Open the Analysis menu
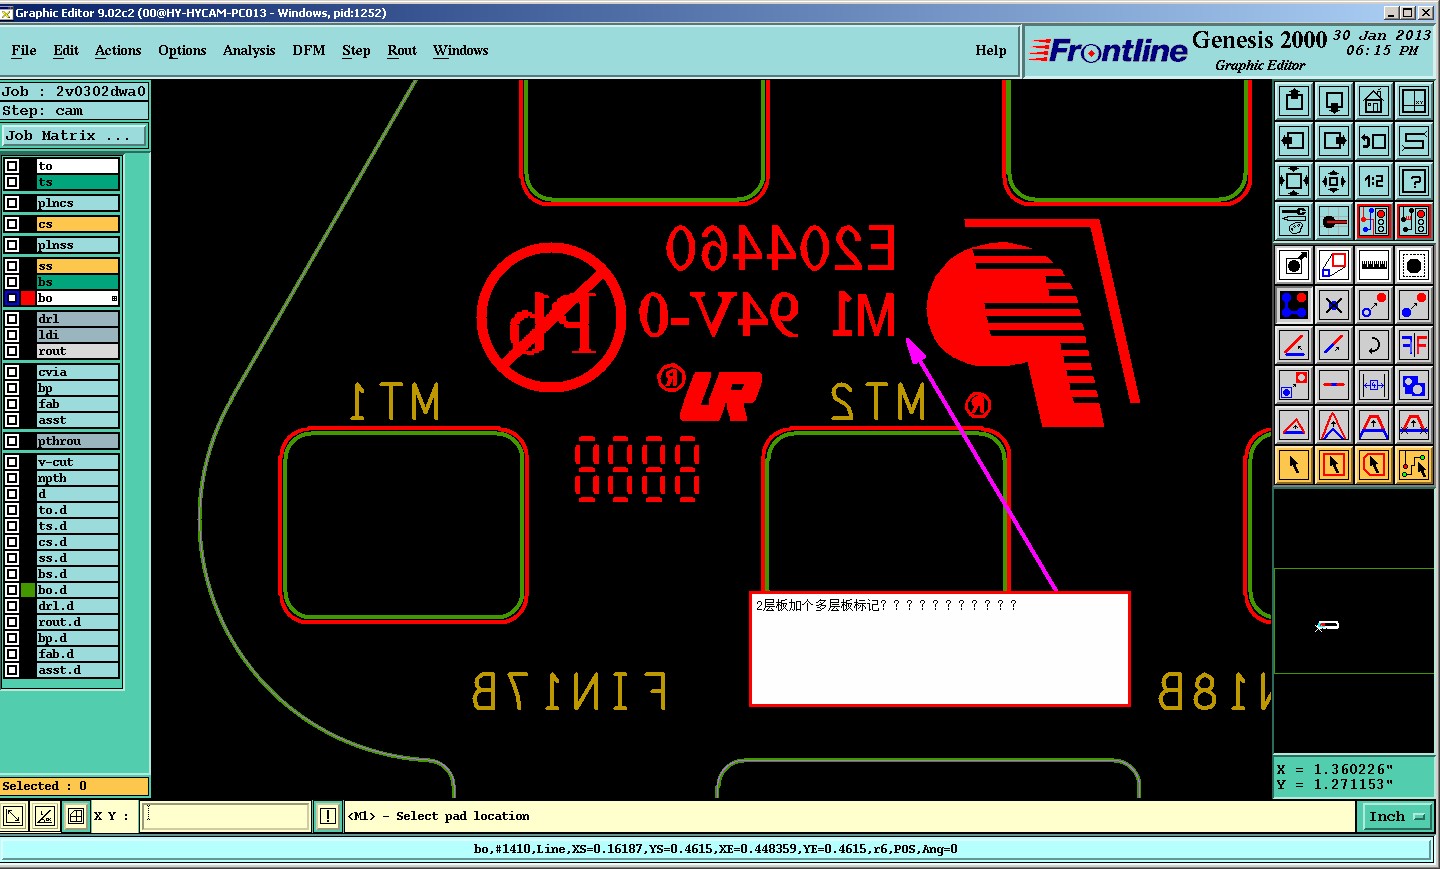Viewport: 1440px width, 869px height. pyautogui.click(x=249, y=50)
